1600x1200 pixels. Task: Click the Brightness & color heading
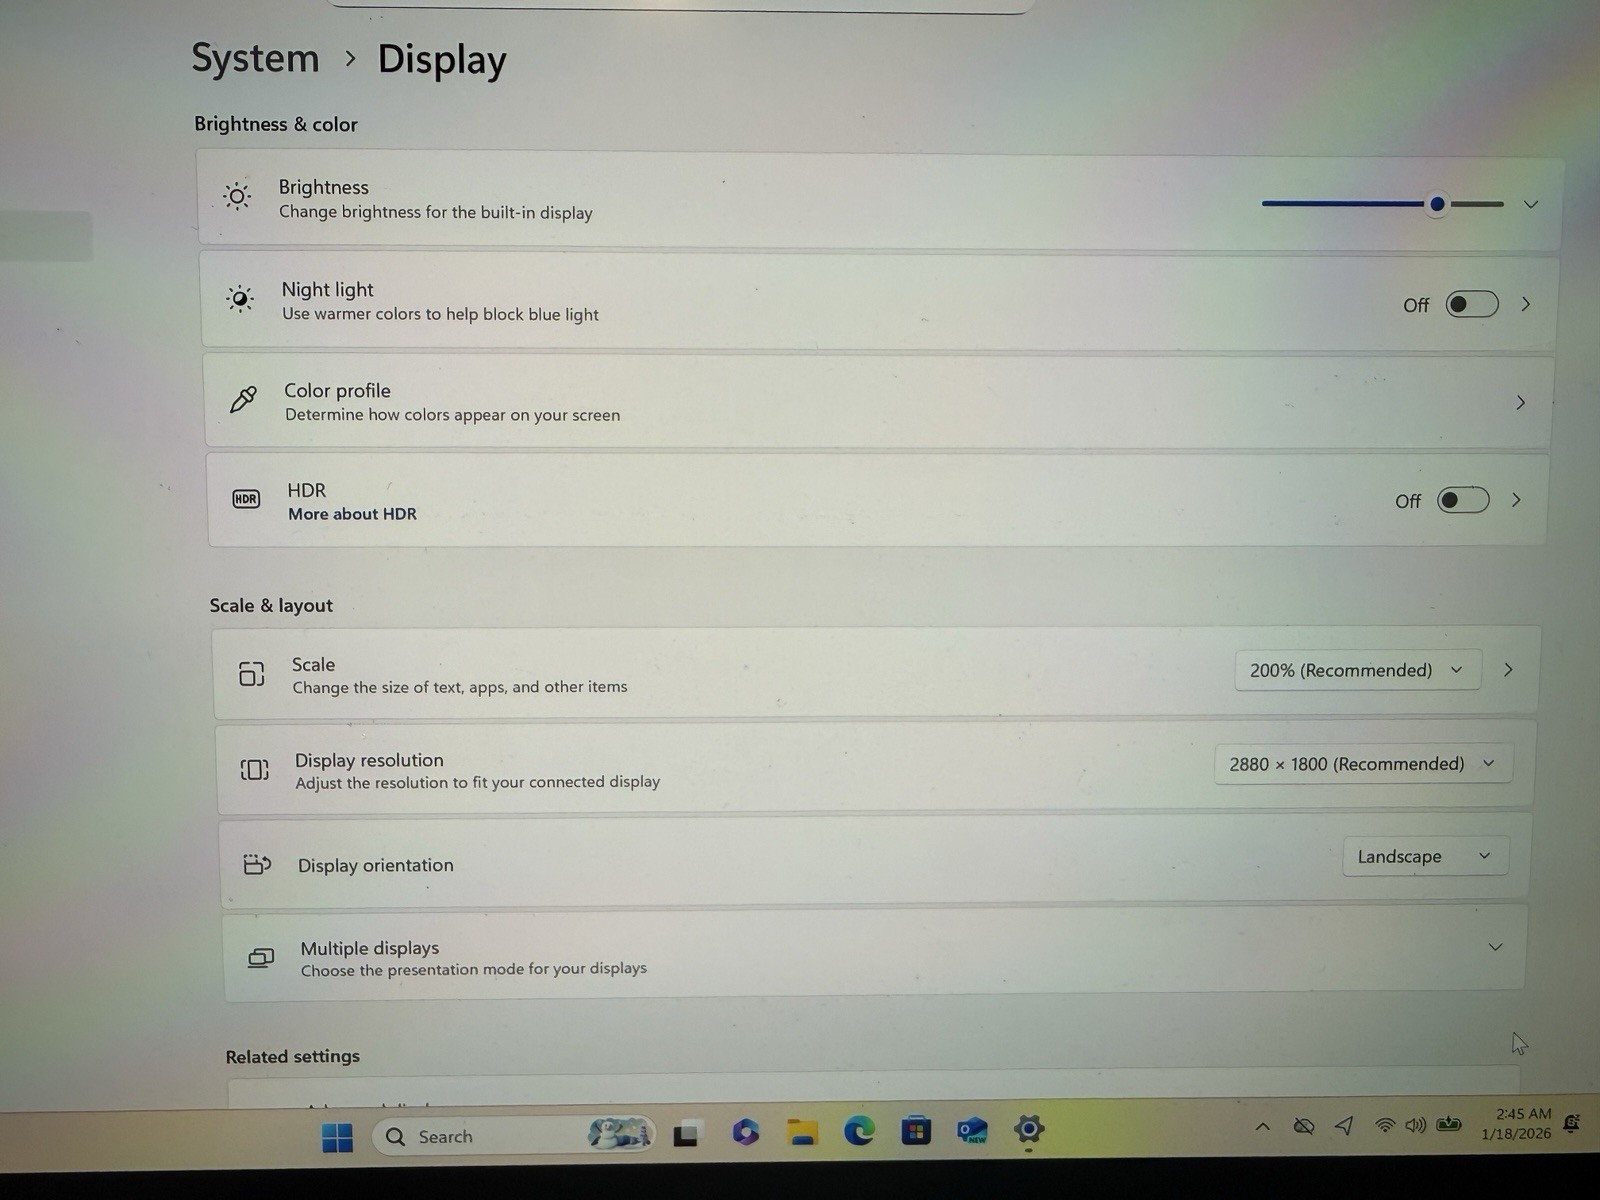coord(276,124)
